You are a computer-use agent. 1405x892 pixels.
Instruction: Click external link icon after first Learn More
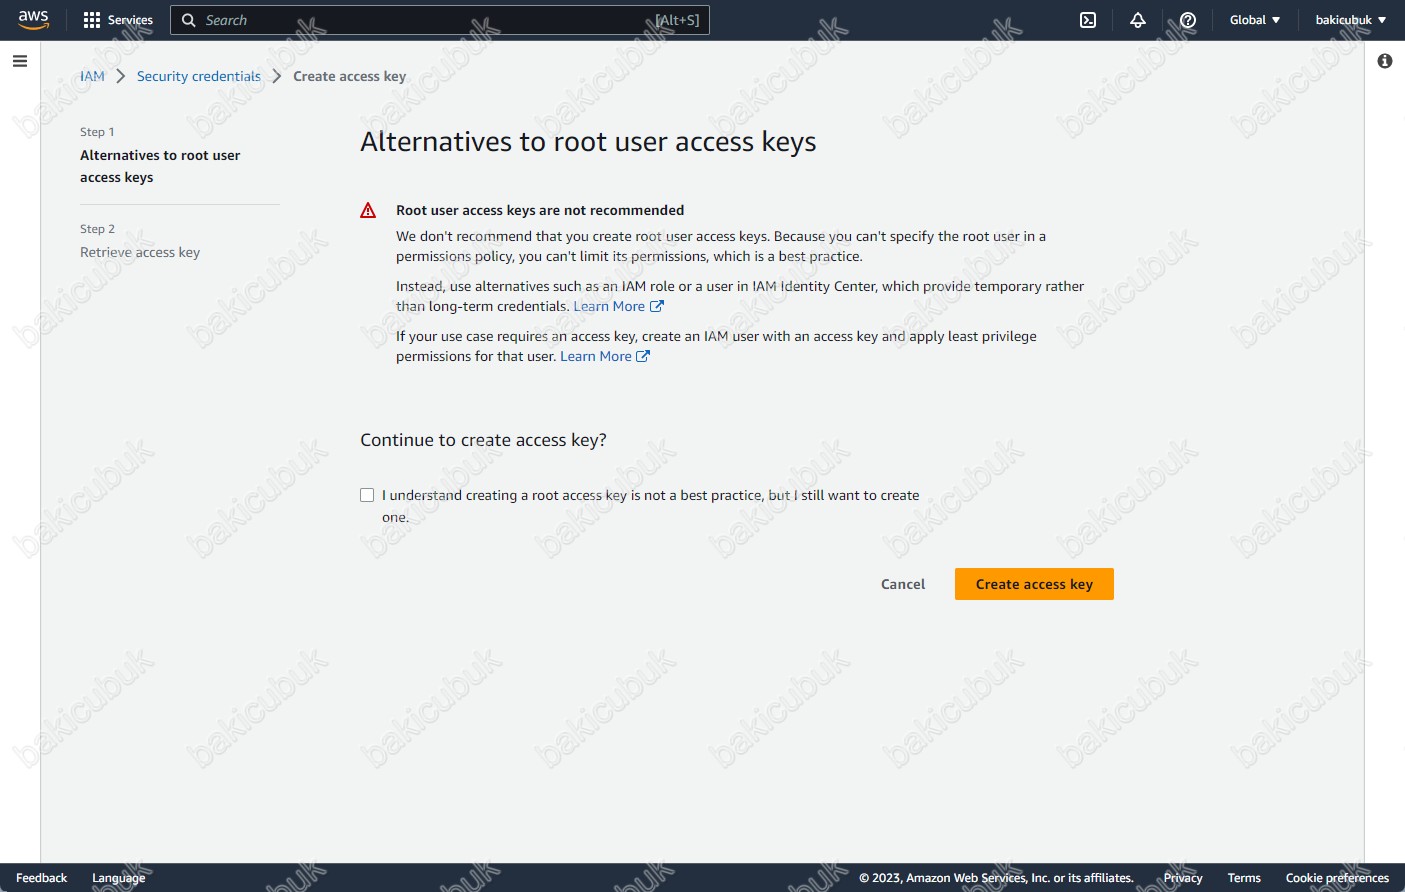coord(657,306)
